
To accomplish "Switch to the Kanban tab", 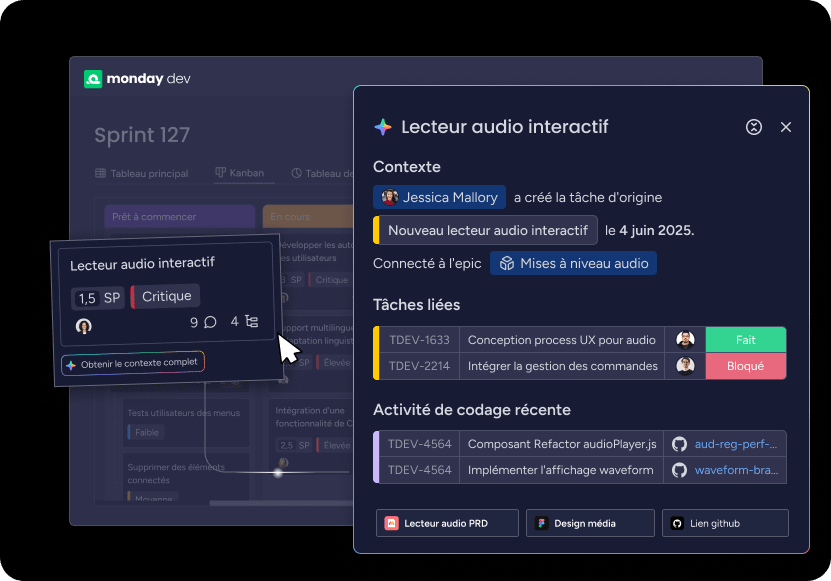I will tap(246, 173).
